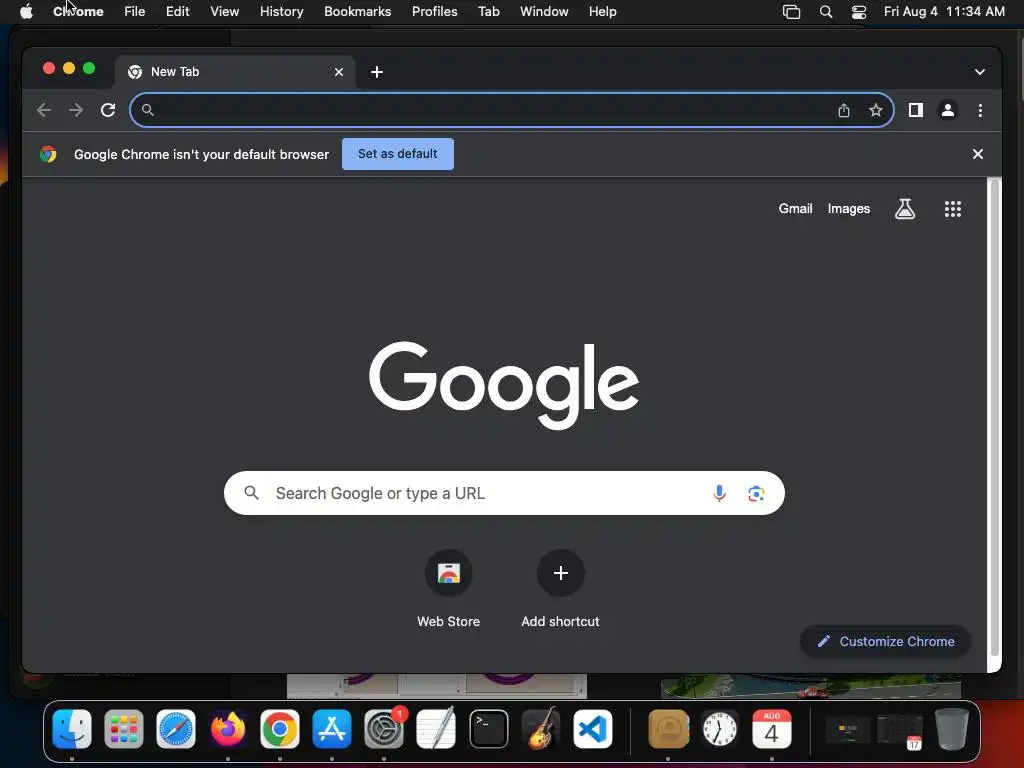Screen dimensions: 1024x768
Task: Open Terminal from the dock
Action: [x=488, y=729]
